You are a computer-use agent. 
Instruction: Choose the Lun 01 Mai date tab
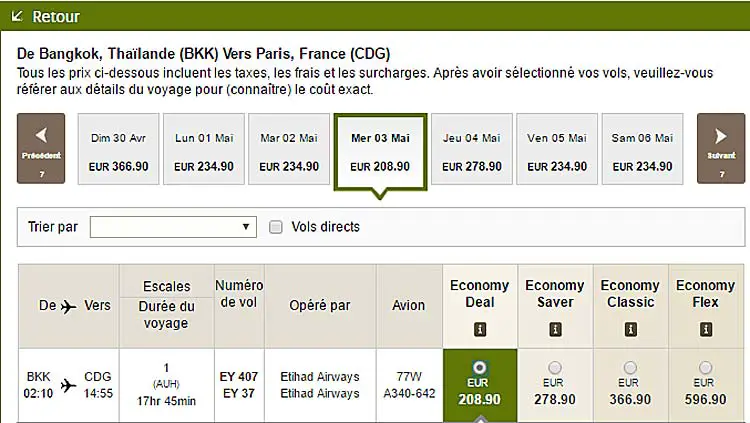tap(204, 149)
